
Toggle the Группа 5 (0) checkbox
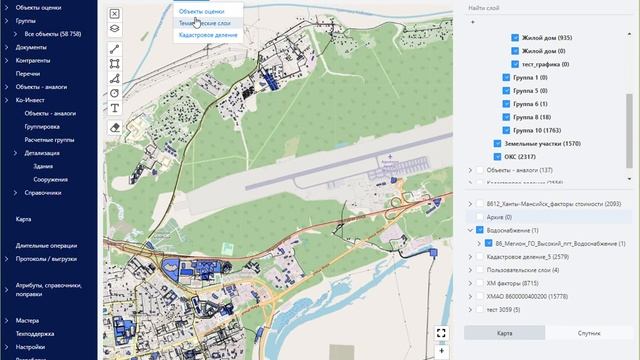506,91
